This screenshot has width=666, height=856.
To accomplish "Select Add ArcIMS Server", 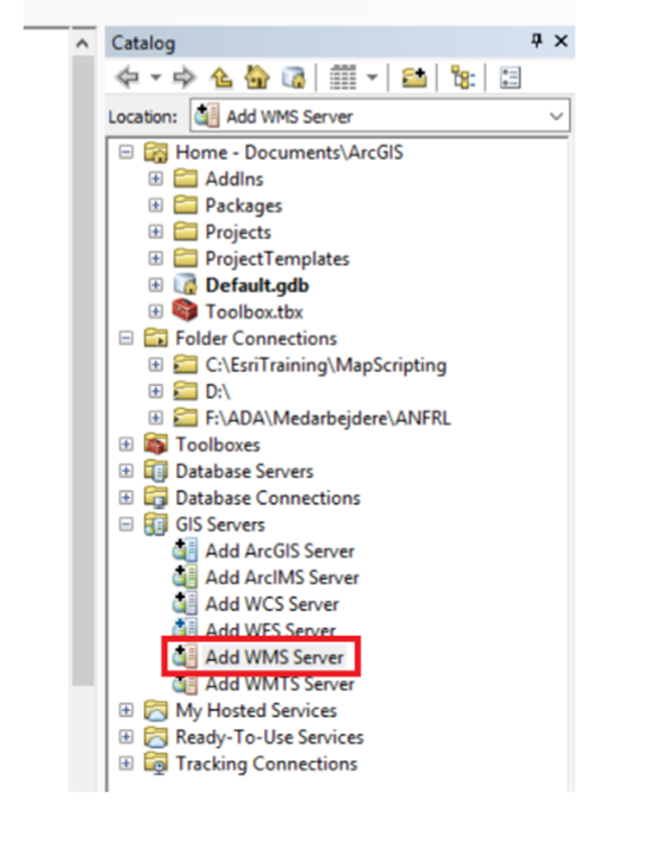I will (282, 578).
